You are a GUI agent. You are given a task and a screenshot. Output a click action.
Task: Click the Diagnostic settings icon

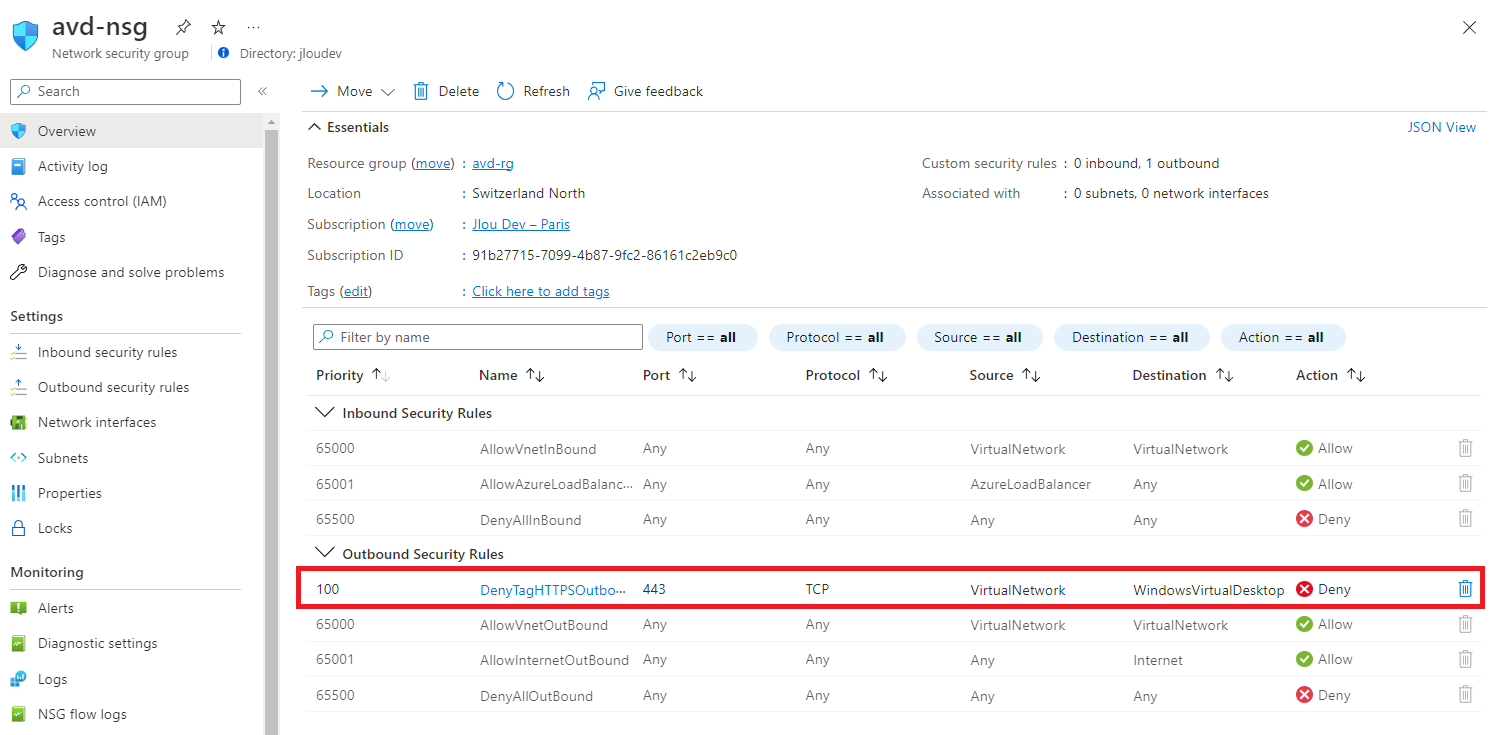pos(18,643)
